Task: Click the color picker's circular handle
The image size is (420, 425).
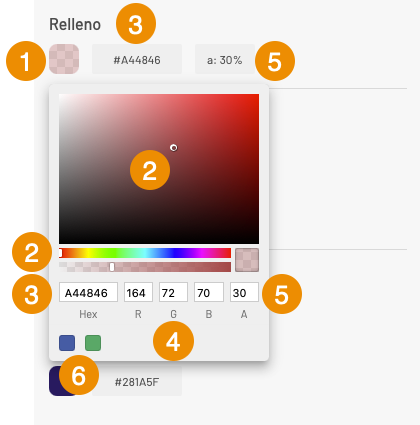Action: (174, 148)
